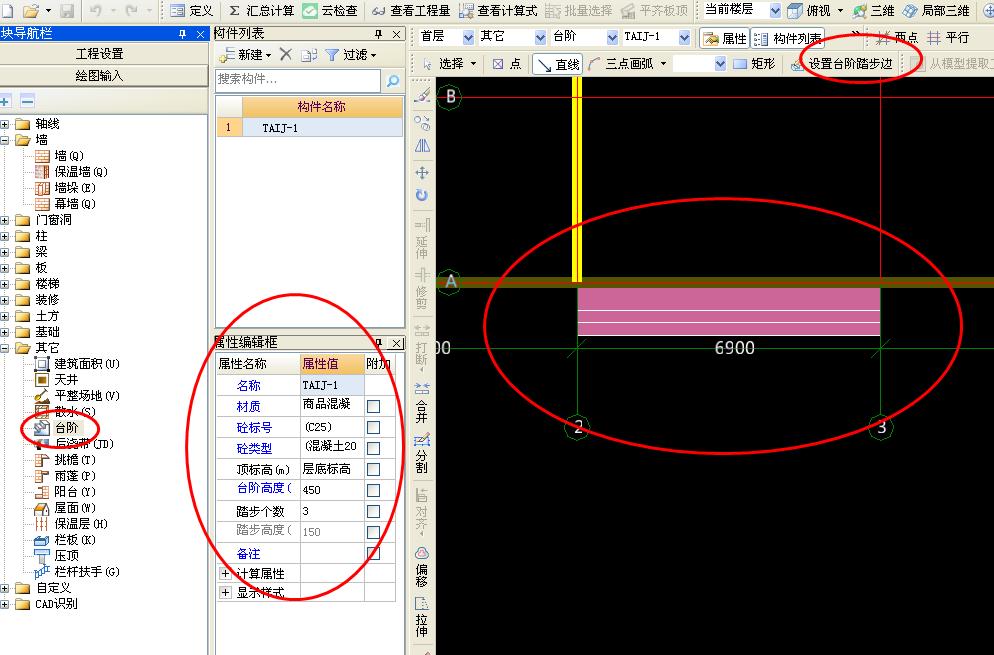This screenshot has width=994, height=655.
Task: Click the 墙(Q) wall component icon
Action: (42, 156)
